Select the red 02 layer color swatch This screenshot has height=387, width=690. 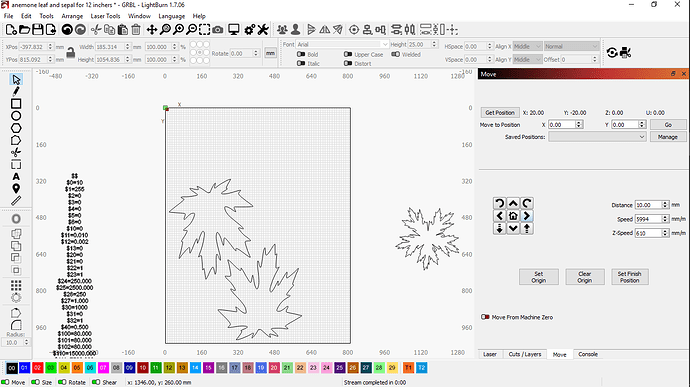coord(37,368)
